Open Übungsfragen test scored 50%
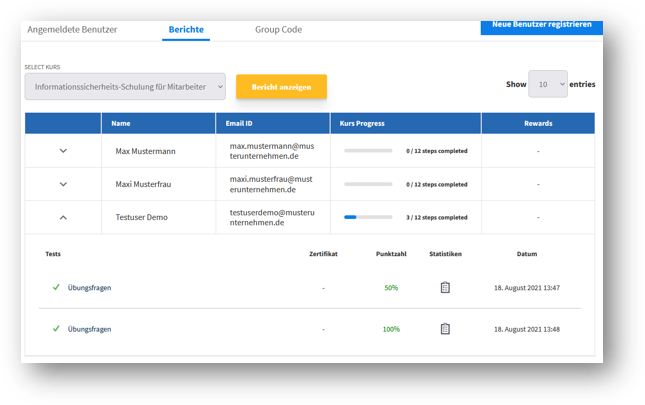 click(89, 287)
